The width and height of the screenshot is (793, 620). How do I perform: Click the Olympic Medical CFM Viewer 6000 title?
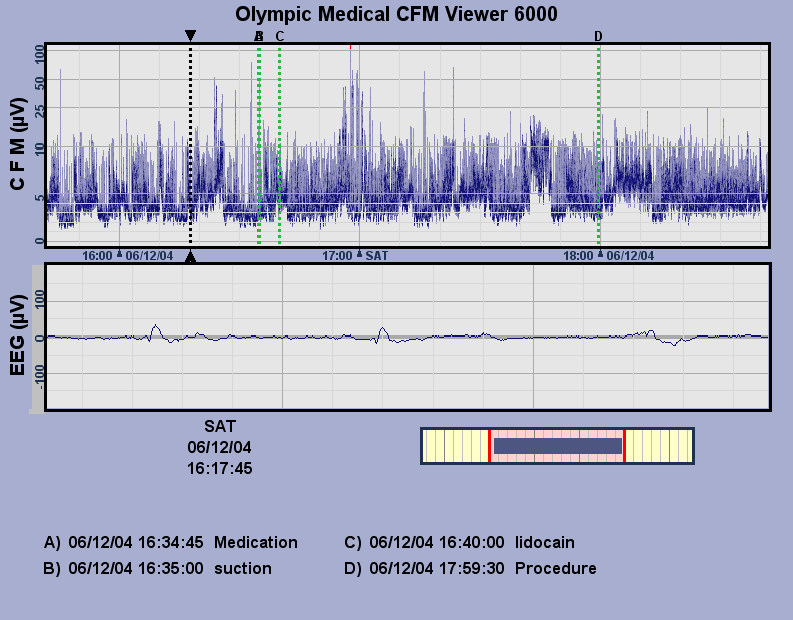click(396, 14)
